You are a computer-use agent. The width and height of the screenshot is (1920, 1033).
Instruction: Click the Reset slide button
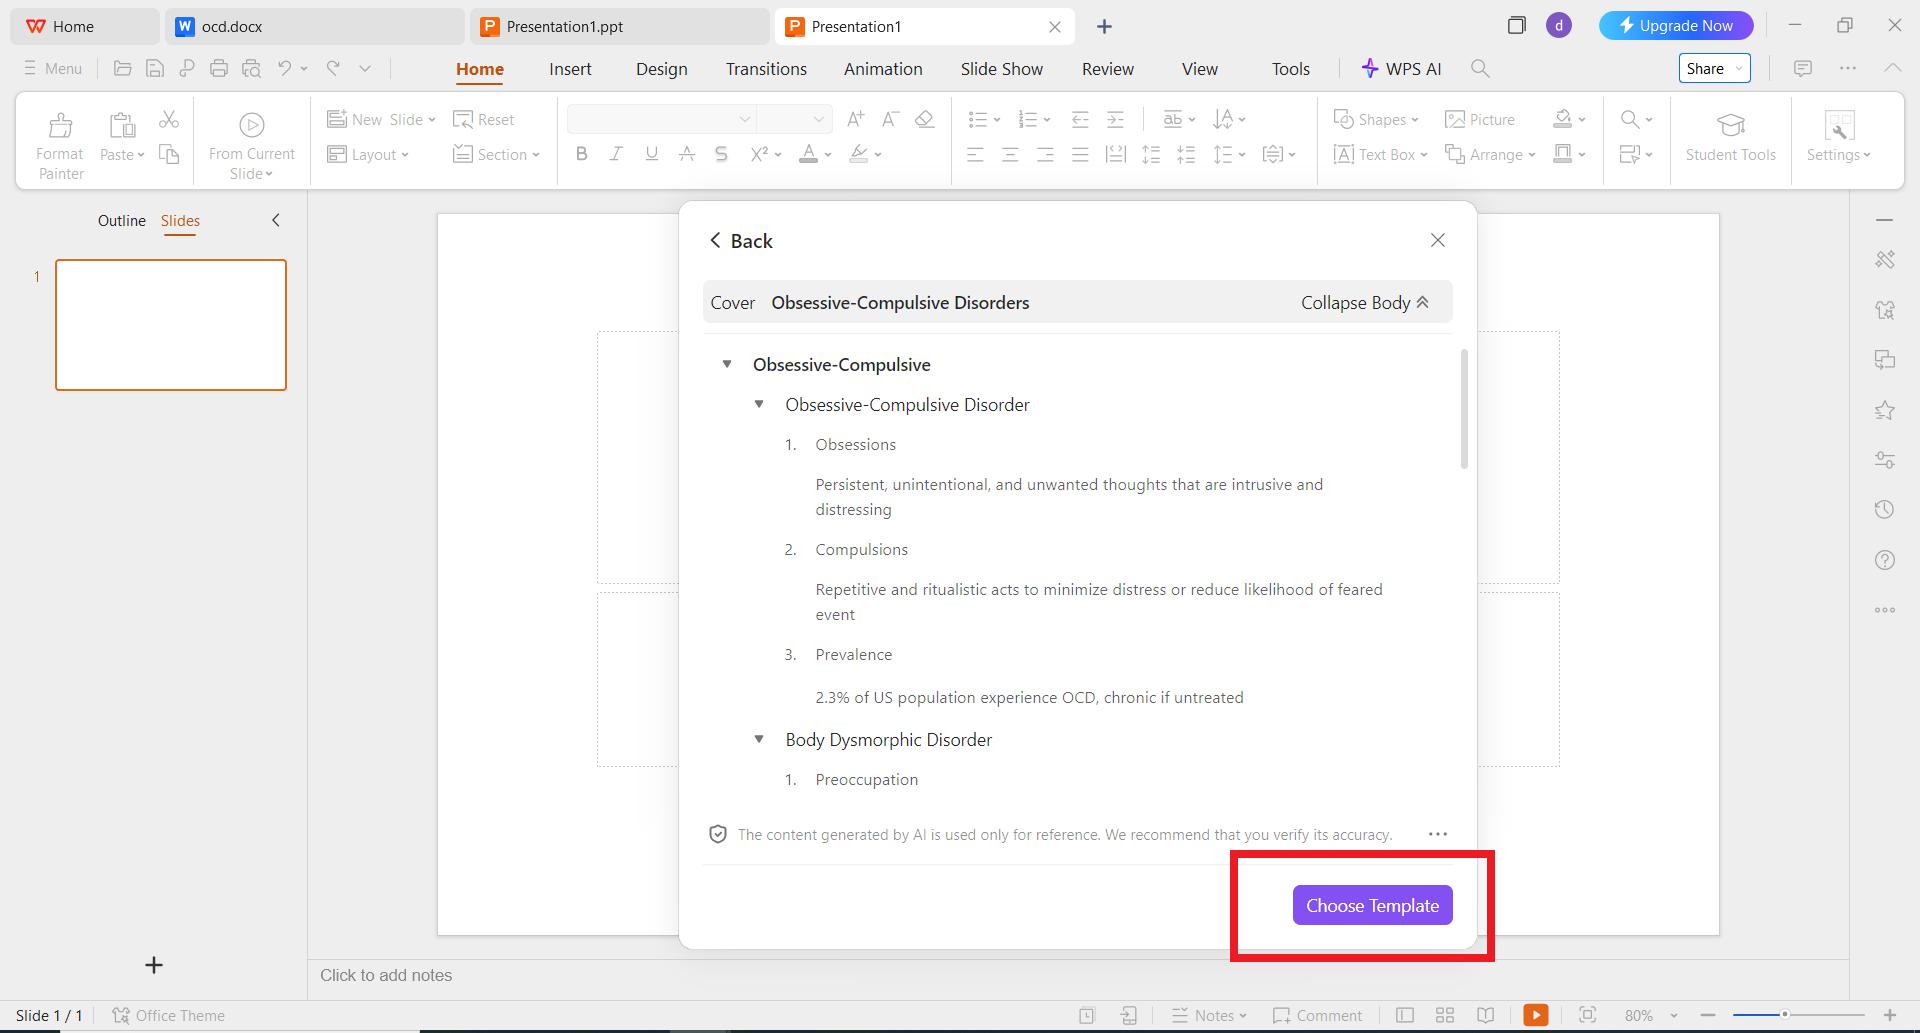tap(484, 119)
